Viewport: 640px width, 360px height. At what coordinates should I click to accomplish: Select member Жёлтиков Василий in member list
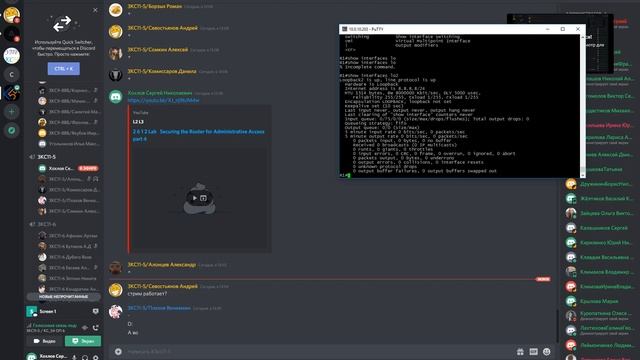[x=600, y=198]
